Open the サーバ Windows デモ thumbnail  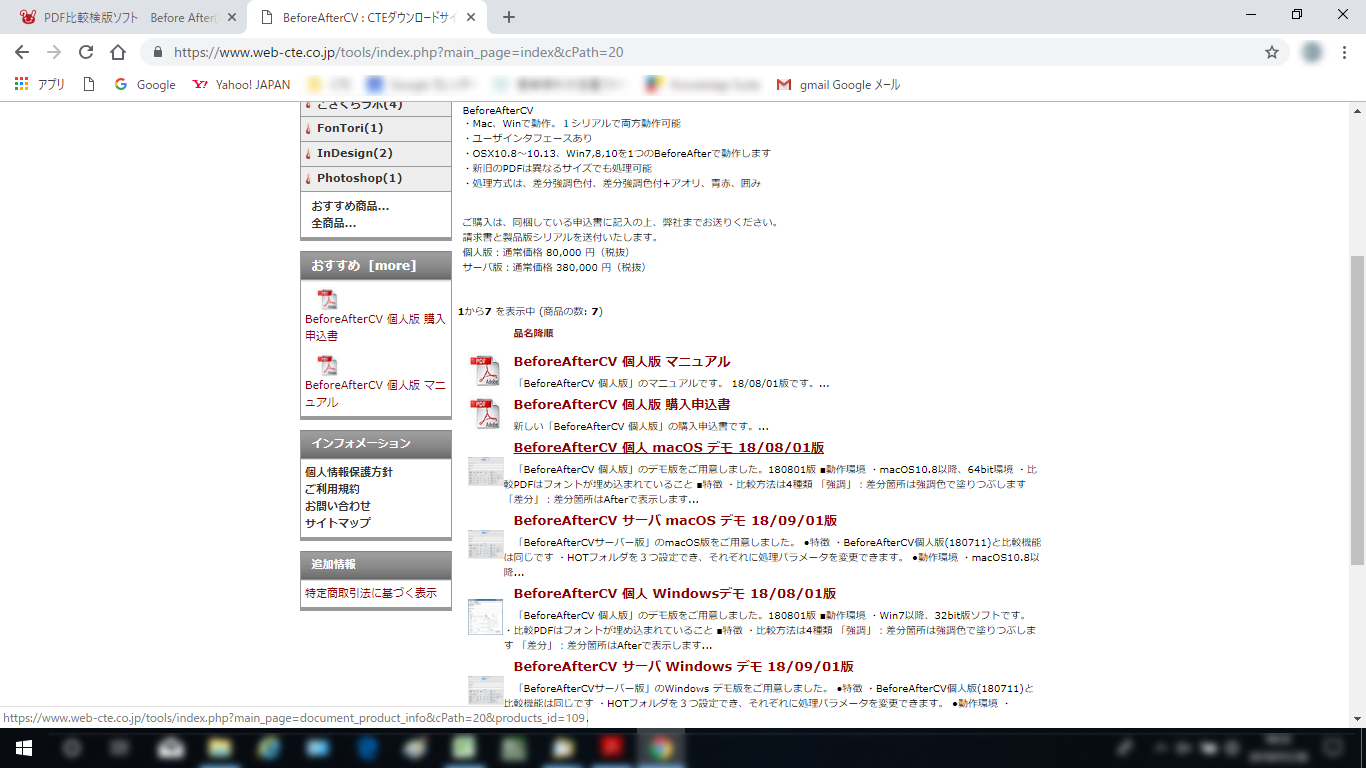486,690
